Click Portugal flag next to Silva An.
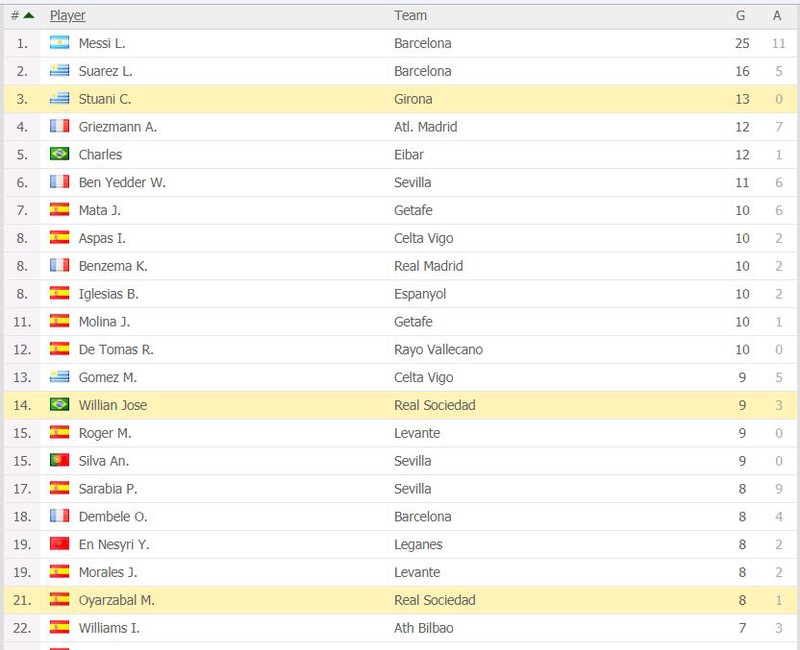The width and height of the screenshot is (800, 650). pos(59,460)
